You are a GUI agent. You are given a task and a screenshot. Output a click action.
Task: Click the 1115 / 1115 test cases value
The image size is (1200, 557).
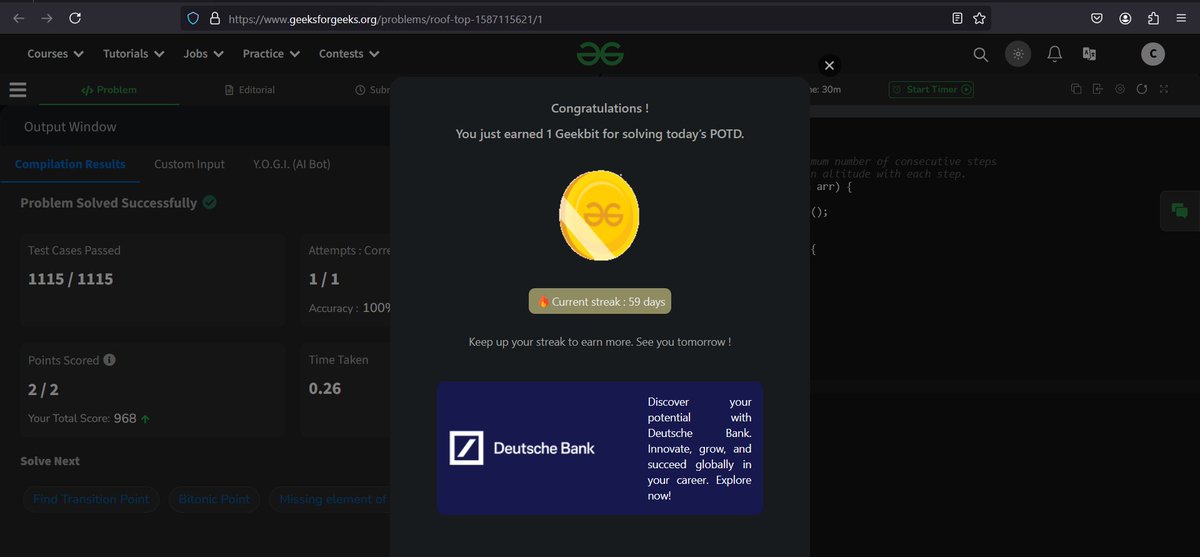[70, 279]
